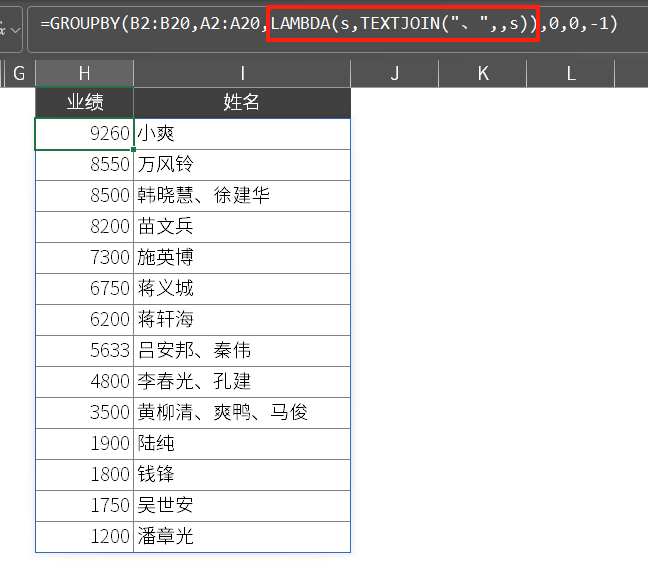648x574 pixels.
Task: Select cell with value 1900
Action: pos(85,444)
